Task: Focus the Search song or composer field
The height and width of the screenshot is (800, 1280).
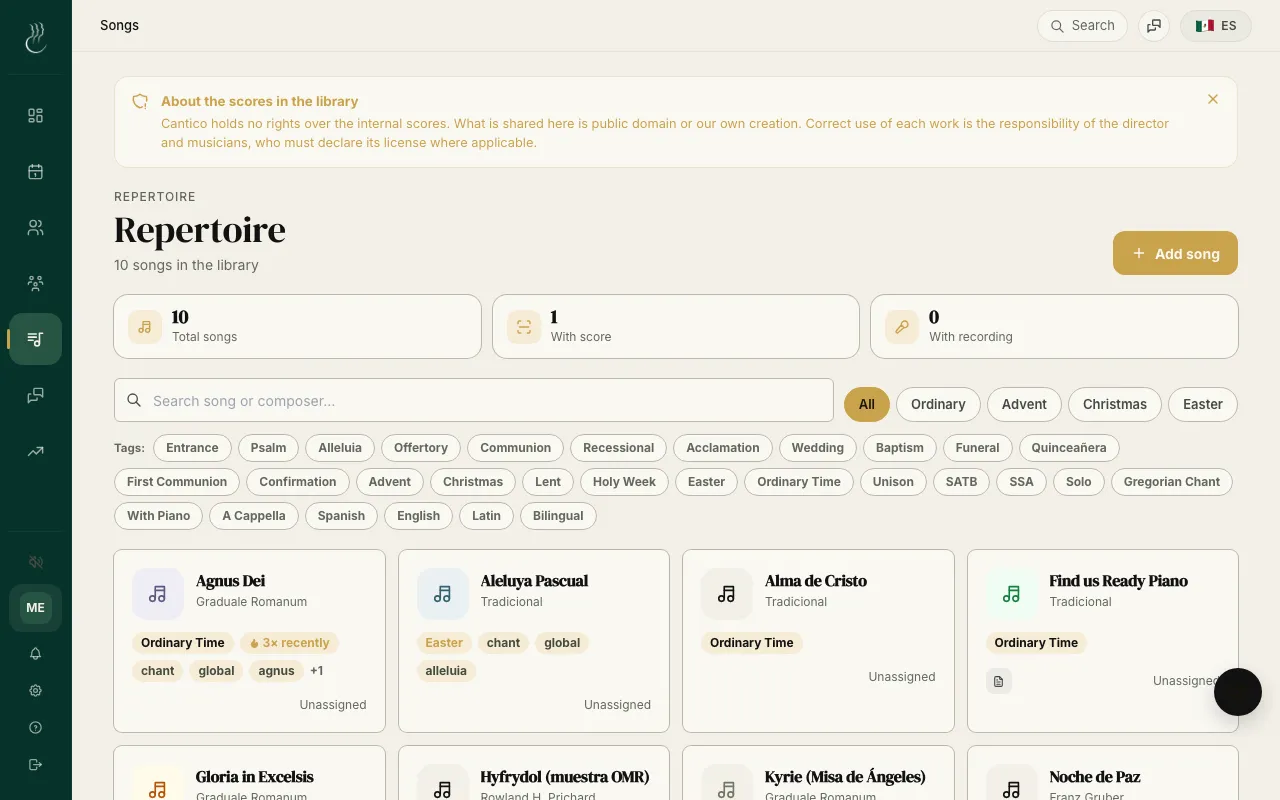Action: pyautogui.click(x=474, y=401)
